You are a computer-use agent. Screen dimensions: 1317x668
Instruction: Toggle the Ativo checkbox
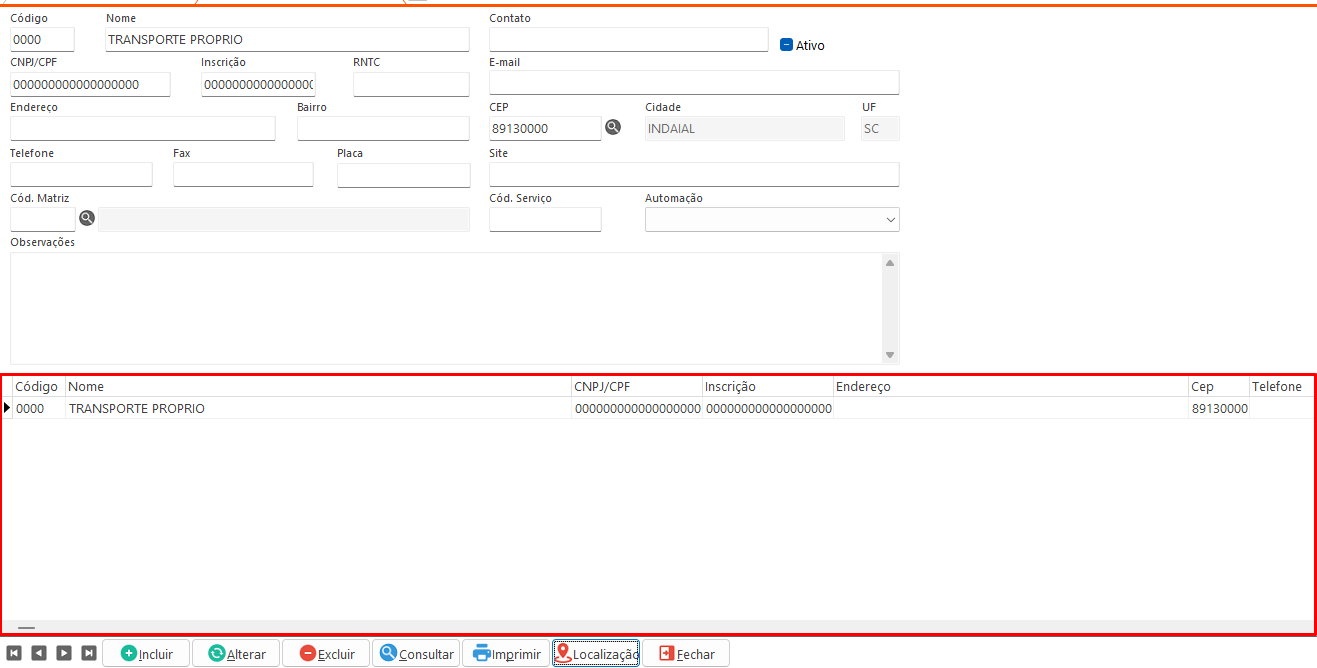787,45
